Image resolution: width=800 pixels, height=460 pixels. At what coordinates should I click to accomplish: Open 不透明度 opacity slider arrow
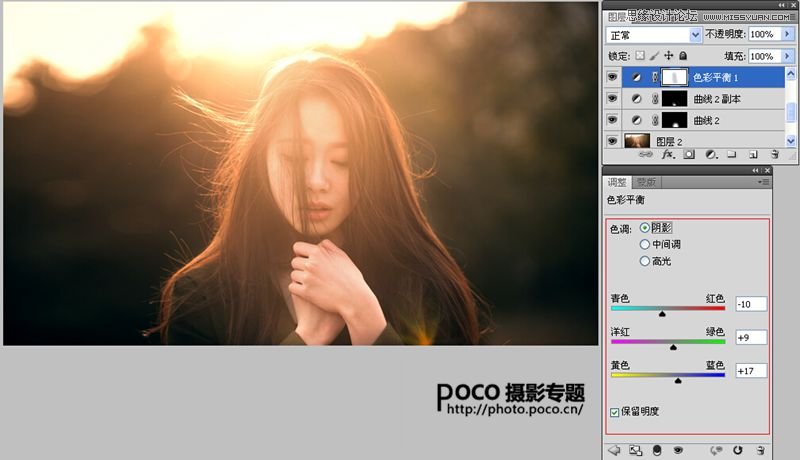click(x=787, y=34)
